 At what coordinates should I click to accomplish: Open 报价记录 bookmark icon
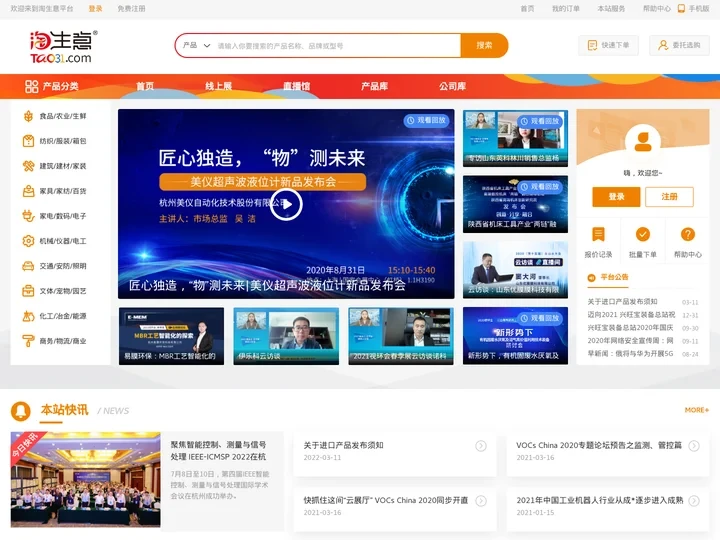click(598, 234)
